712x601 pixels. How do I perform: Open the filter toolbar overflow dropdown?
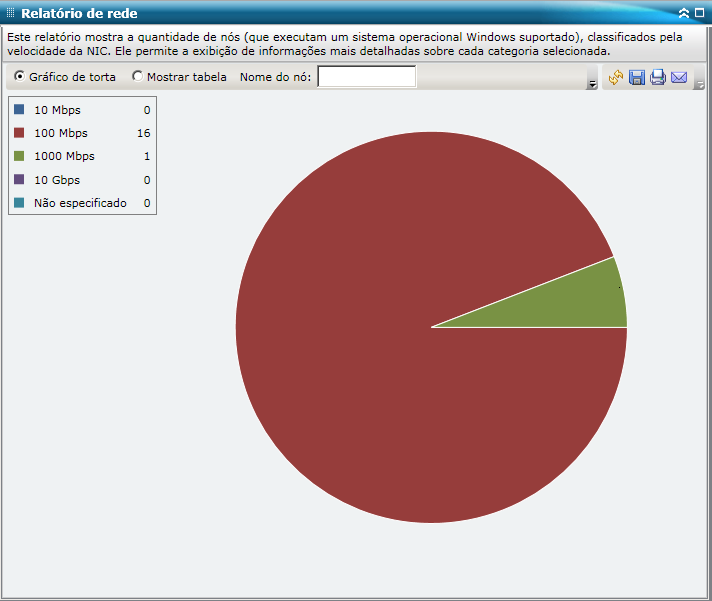point(592,84)
